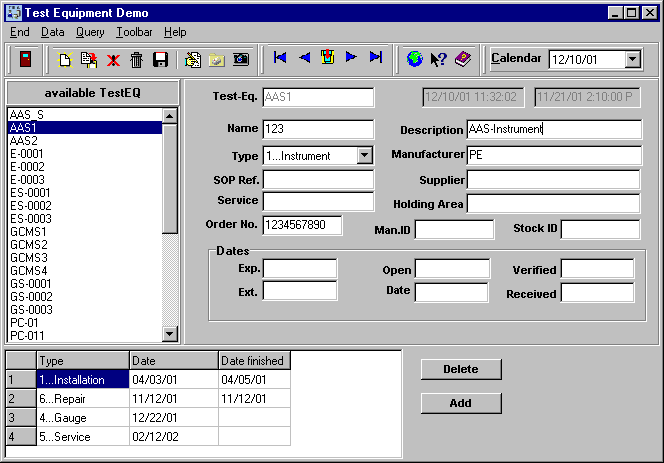
Task: Click the Service input field
Action: point(318,201)
